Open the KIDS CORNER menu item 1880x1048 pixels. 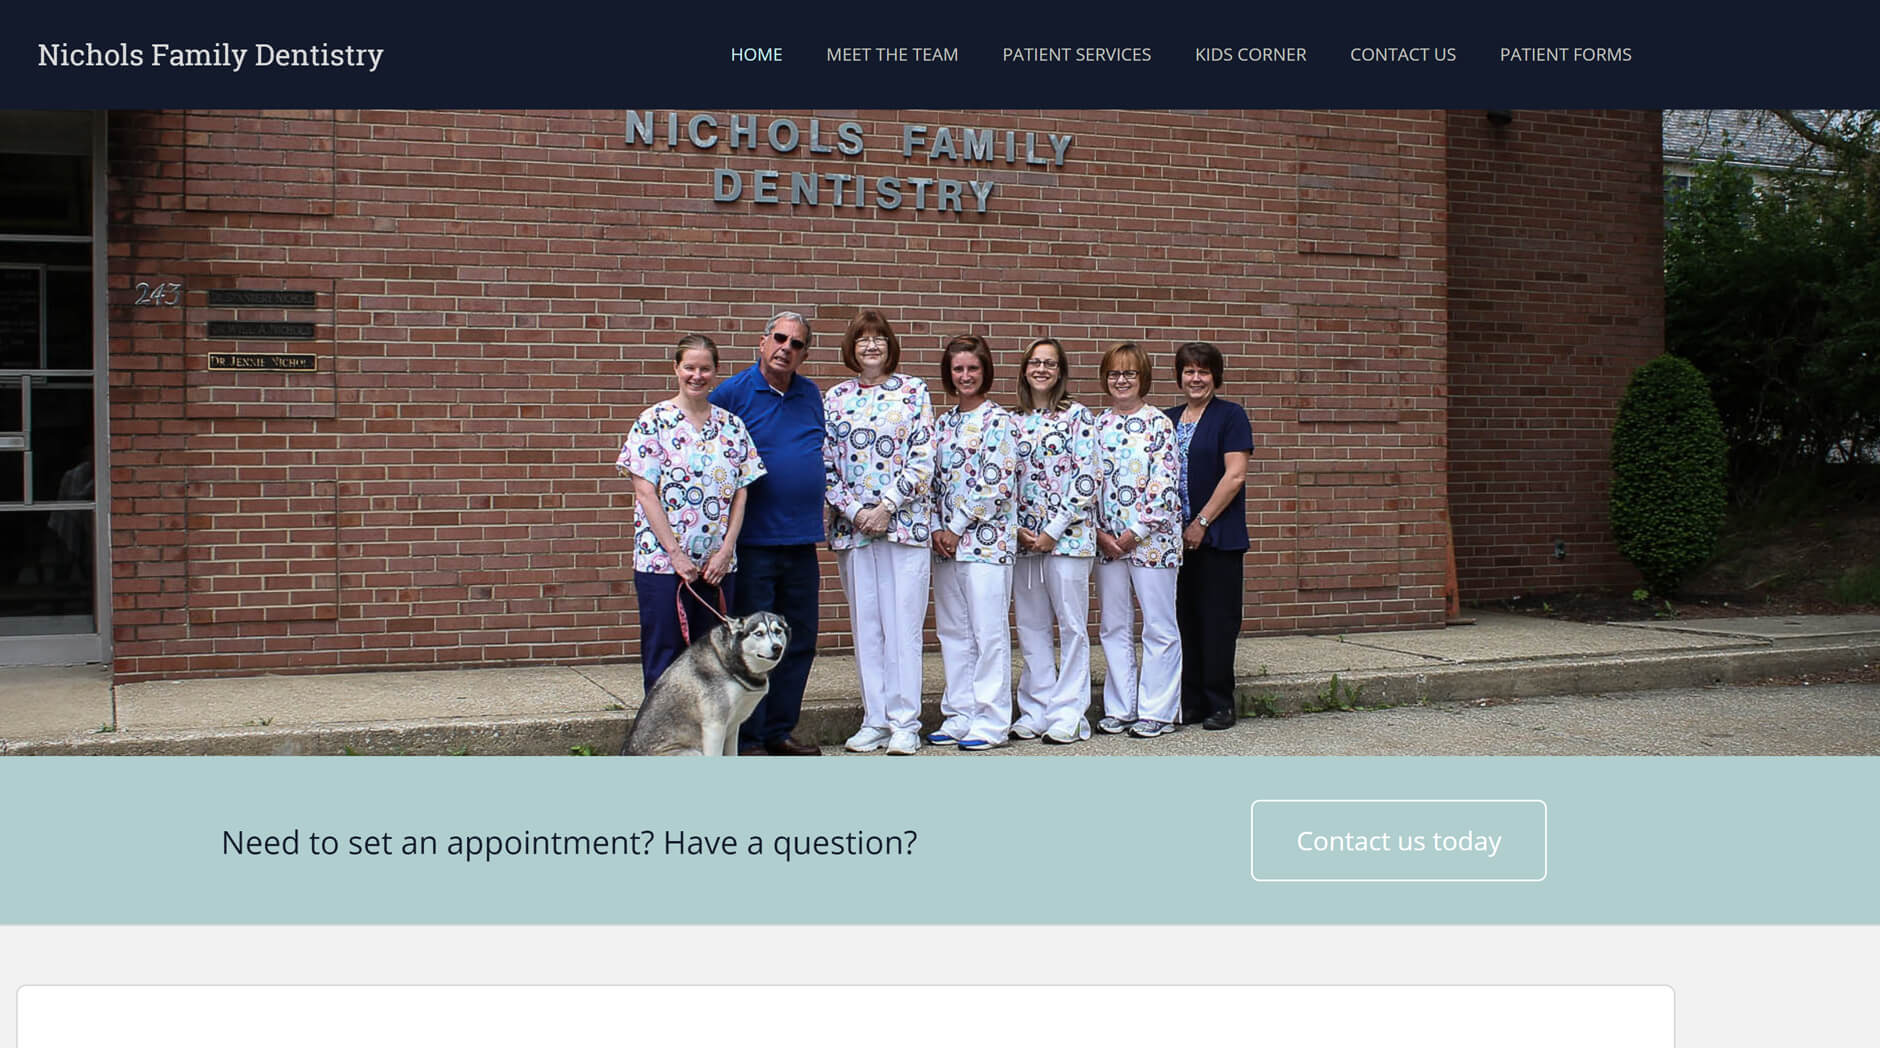click(1250, 54)
